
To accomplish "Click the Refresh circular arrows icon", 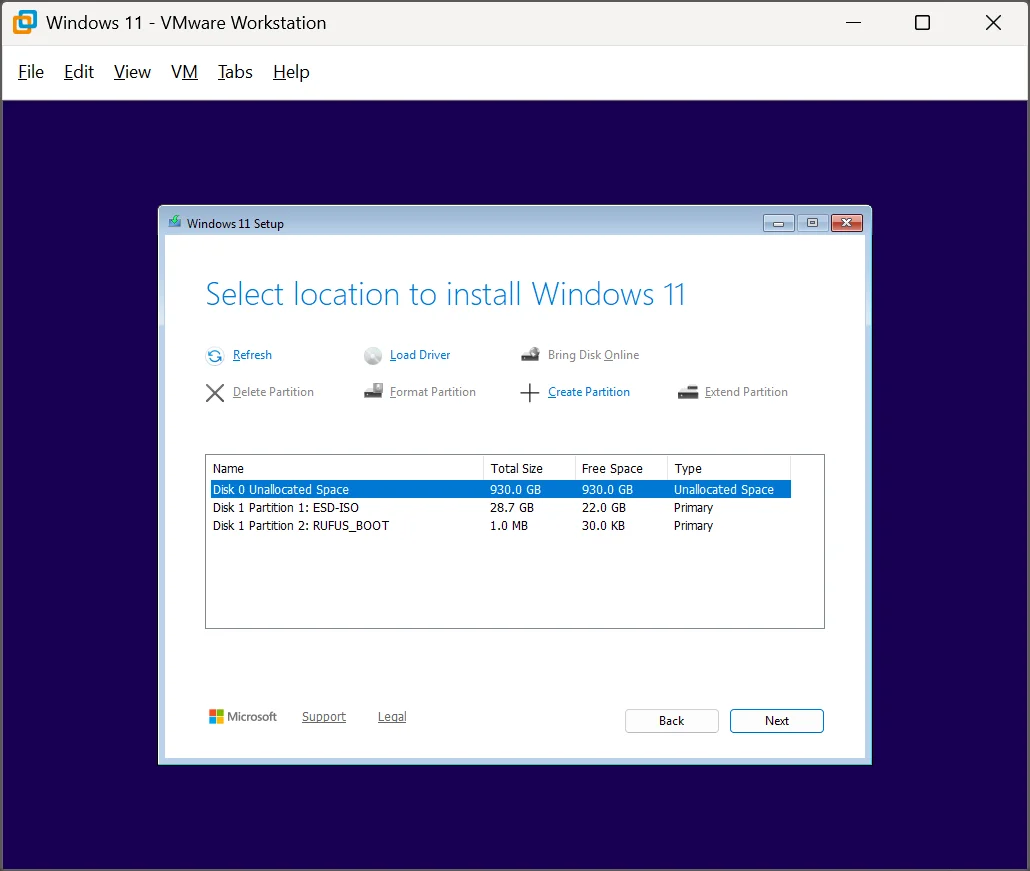I will coord(215,356).
